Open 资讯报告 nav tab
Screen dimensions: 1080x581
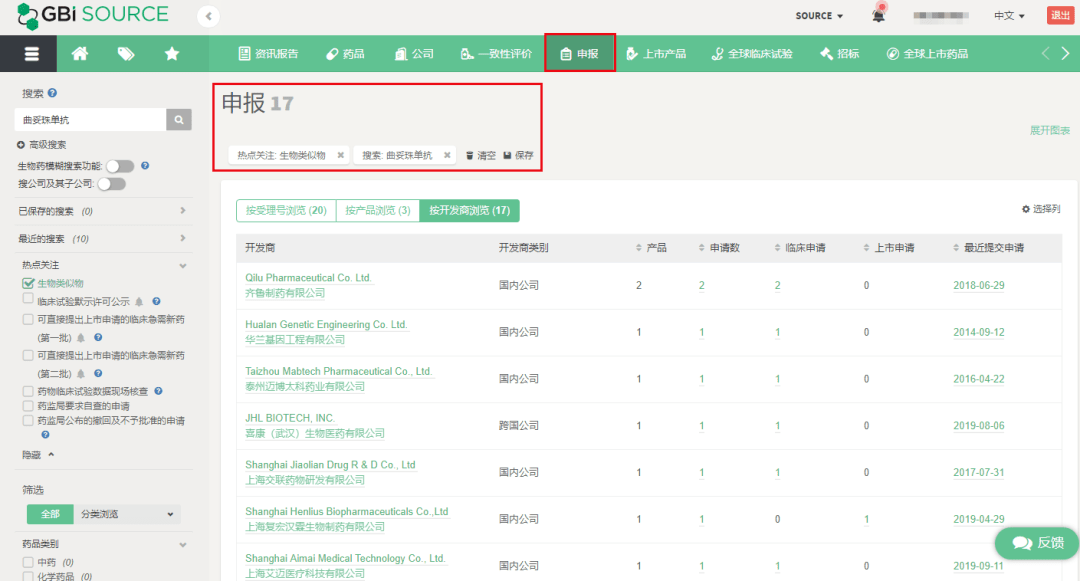tap(269, 54)
